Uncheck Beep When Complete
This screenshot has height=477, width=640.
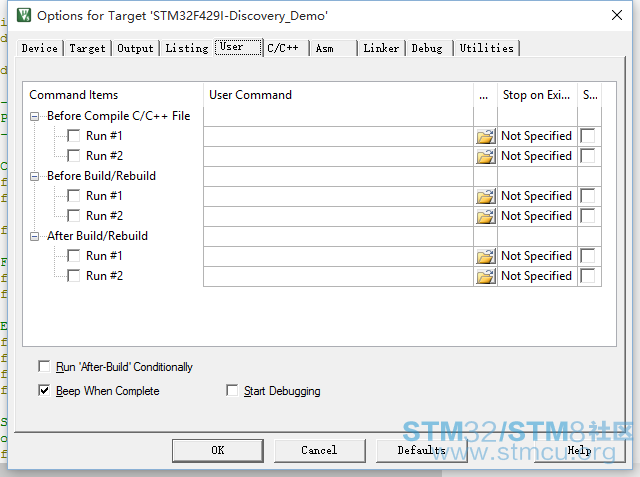point(44,390)
